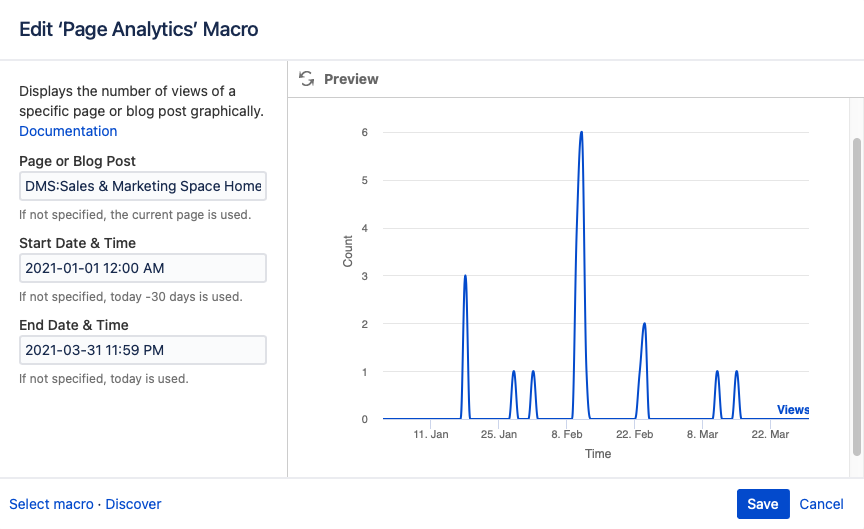Image resolution: width=864 pixels, height=529 pixels.
Task: Click the '11. Jan' x-axis label
Action: 431,435
